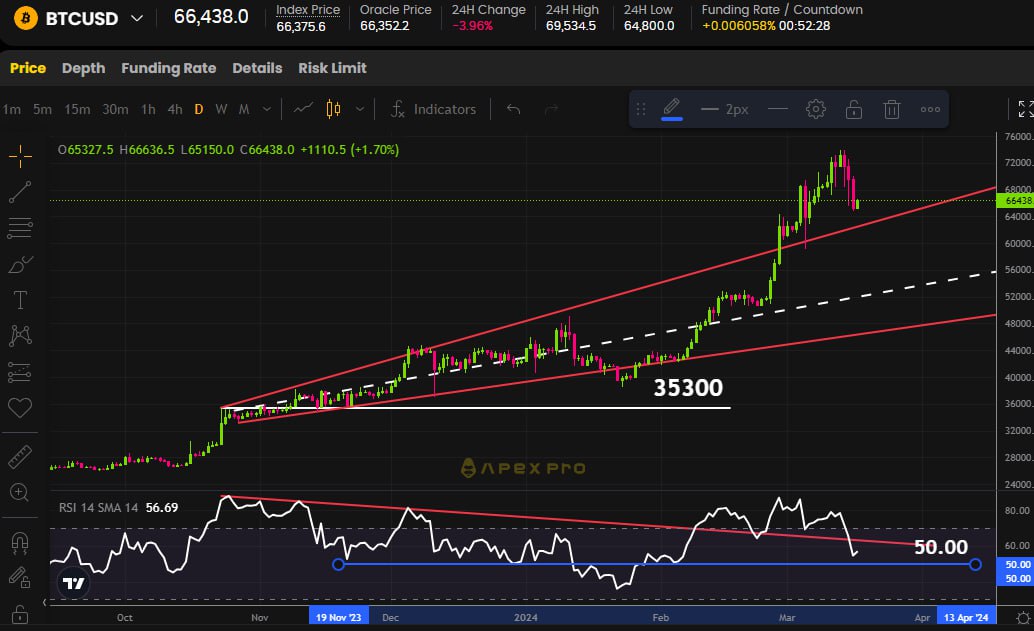Select the 1h timeframe
The height and width of the screenshot is (631, 1034).
148,109
